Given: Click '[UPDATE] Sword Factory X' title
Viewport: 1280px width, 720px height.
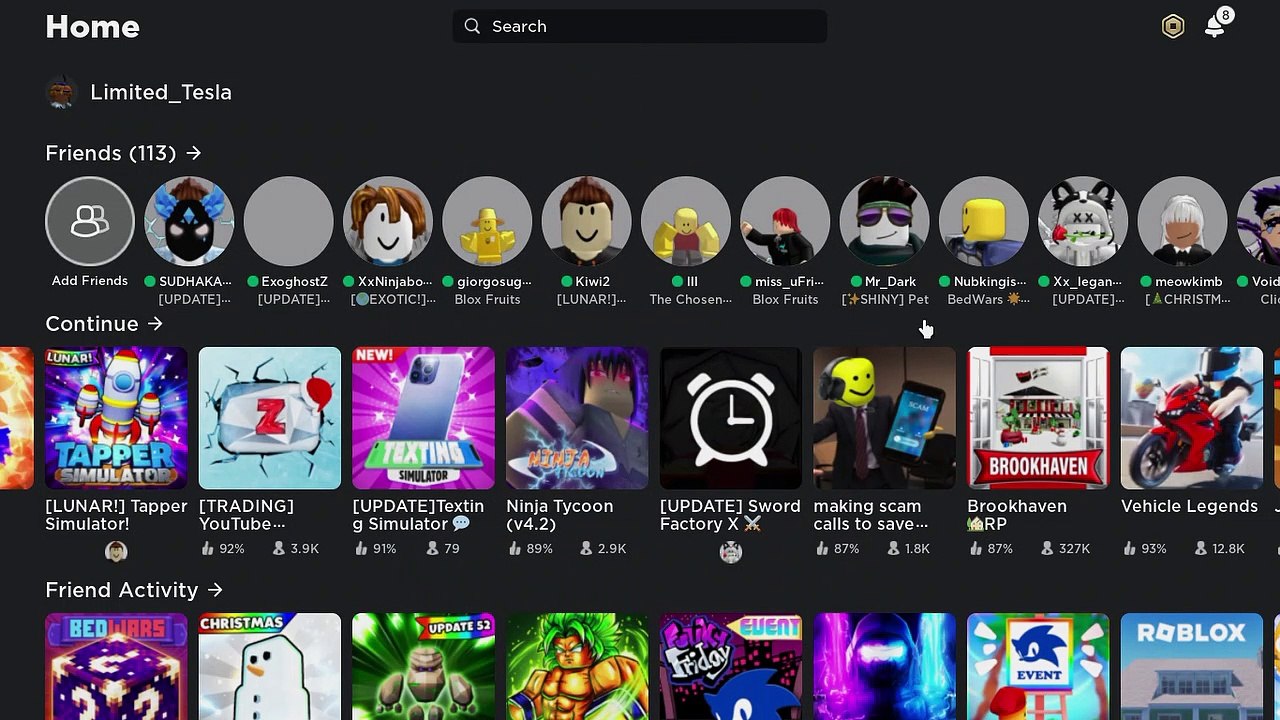Looking at the screenshot, I should point(730,515).
